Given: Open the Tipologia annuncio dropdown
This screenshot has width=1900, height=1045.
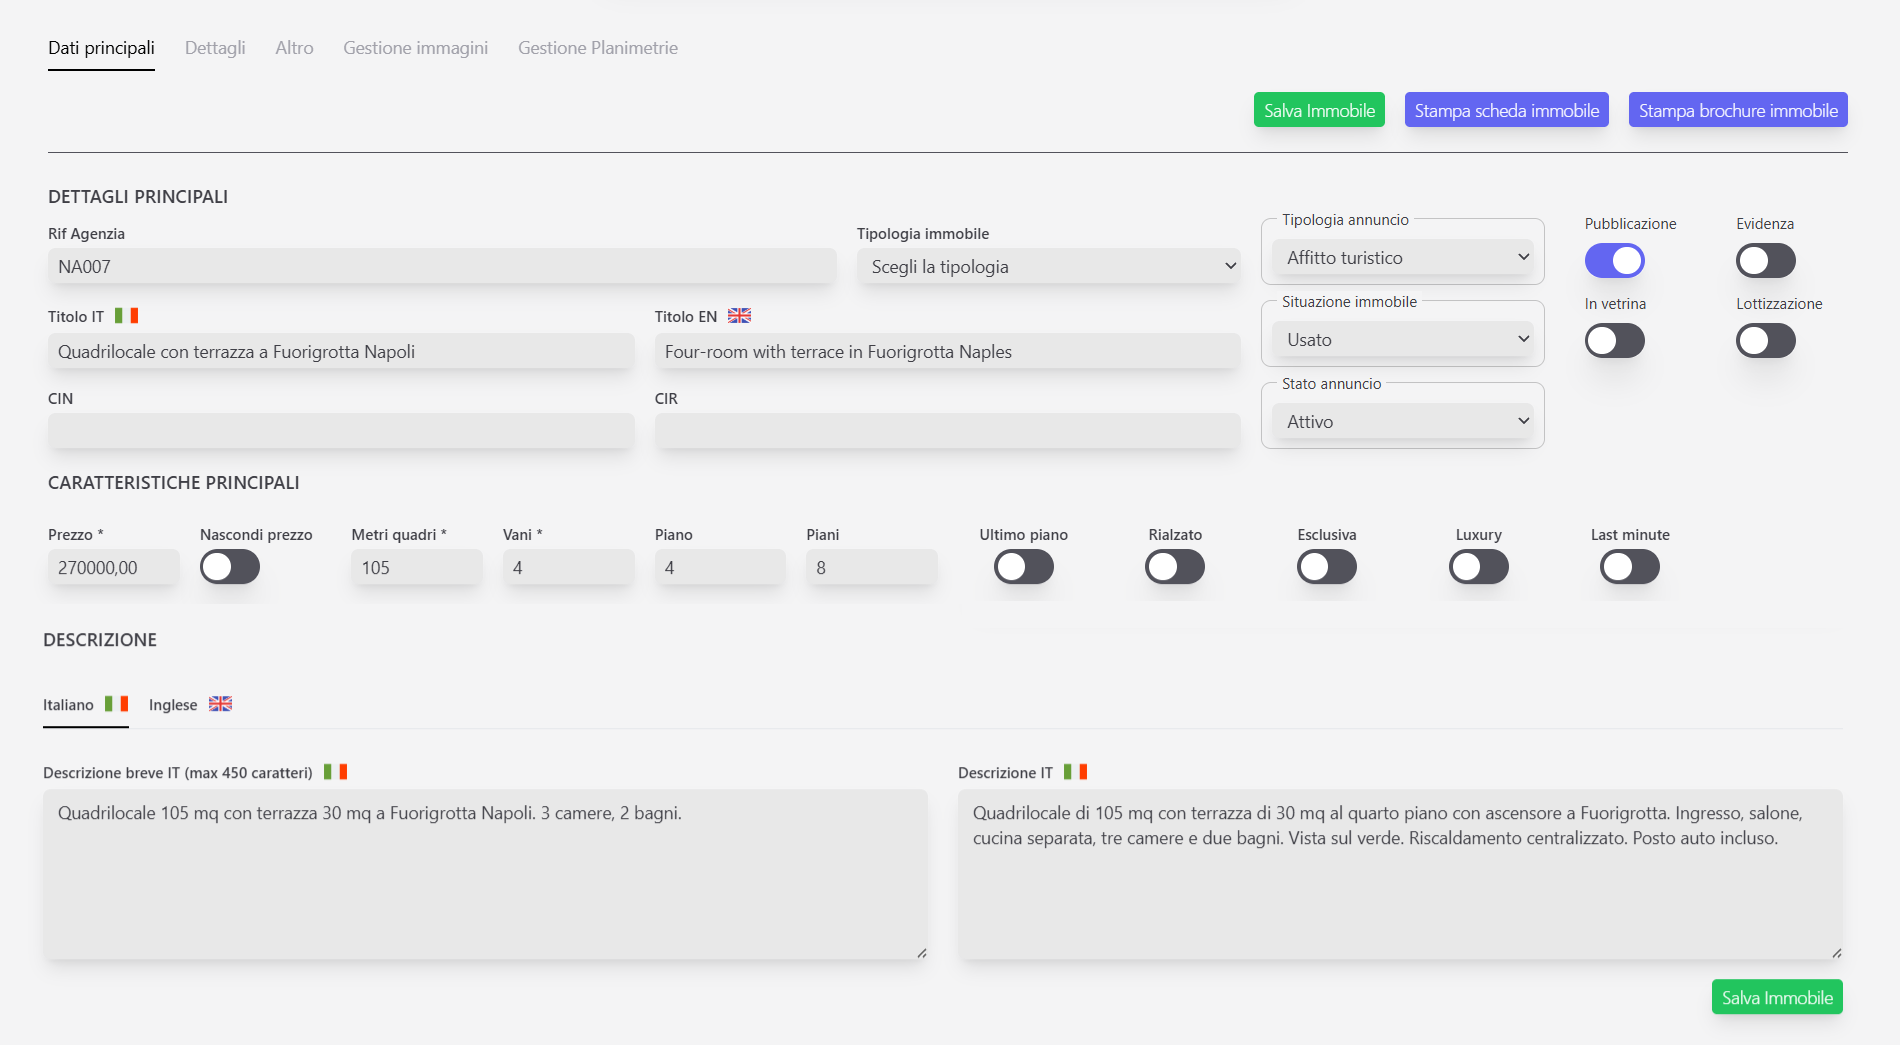Looking at the screenshot, I should (1403, 258).
